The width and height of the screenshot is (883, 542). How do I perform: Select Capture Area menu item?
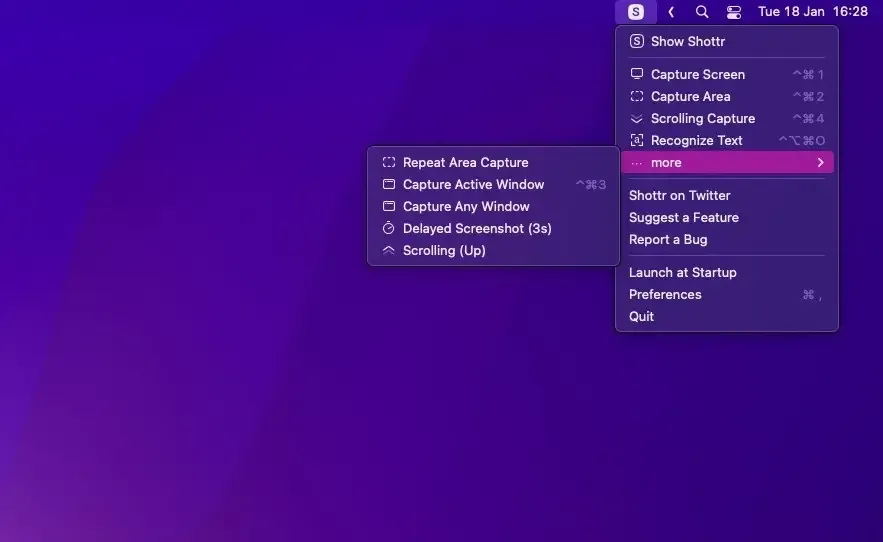pyautogui.click(x=726, y=96)
